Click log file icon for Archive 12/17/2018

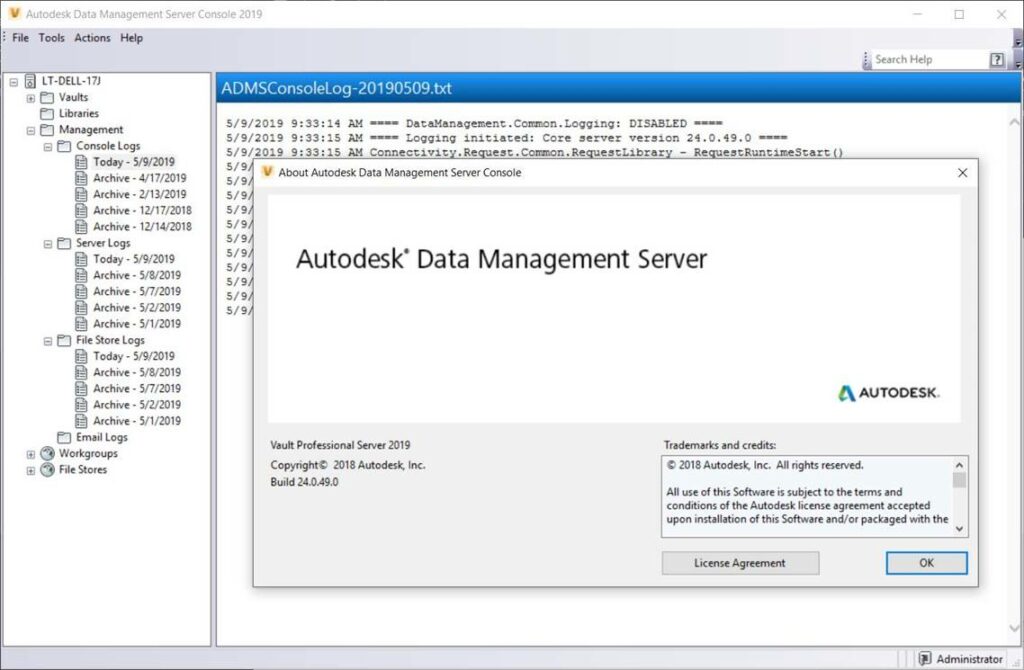point(81,210)
